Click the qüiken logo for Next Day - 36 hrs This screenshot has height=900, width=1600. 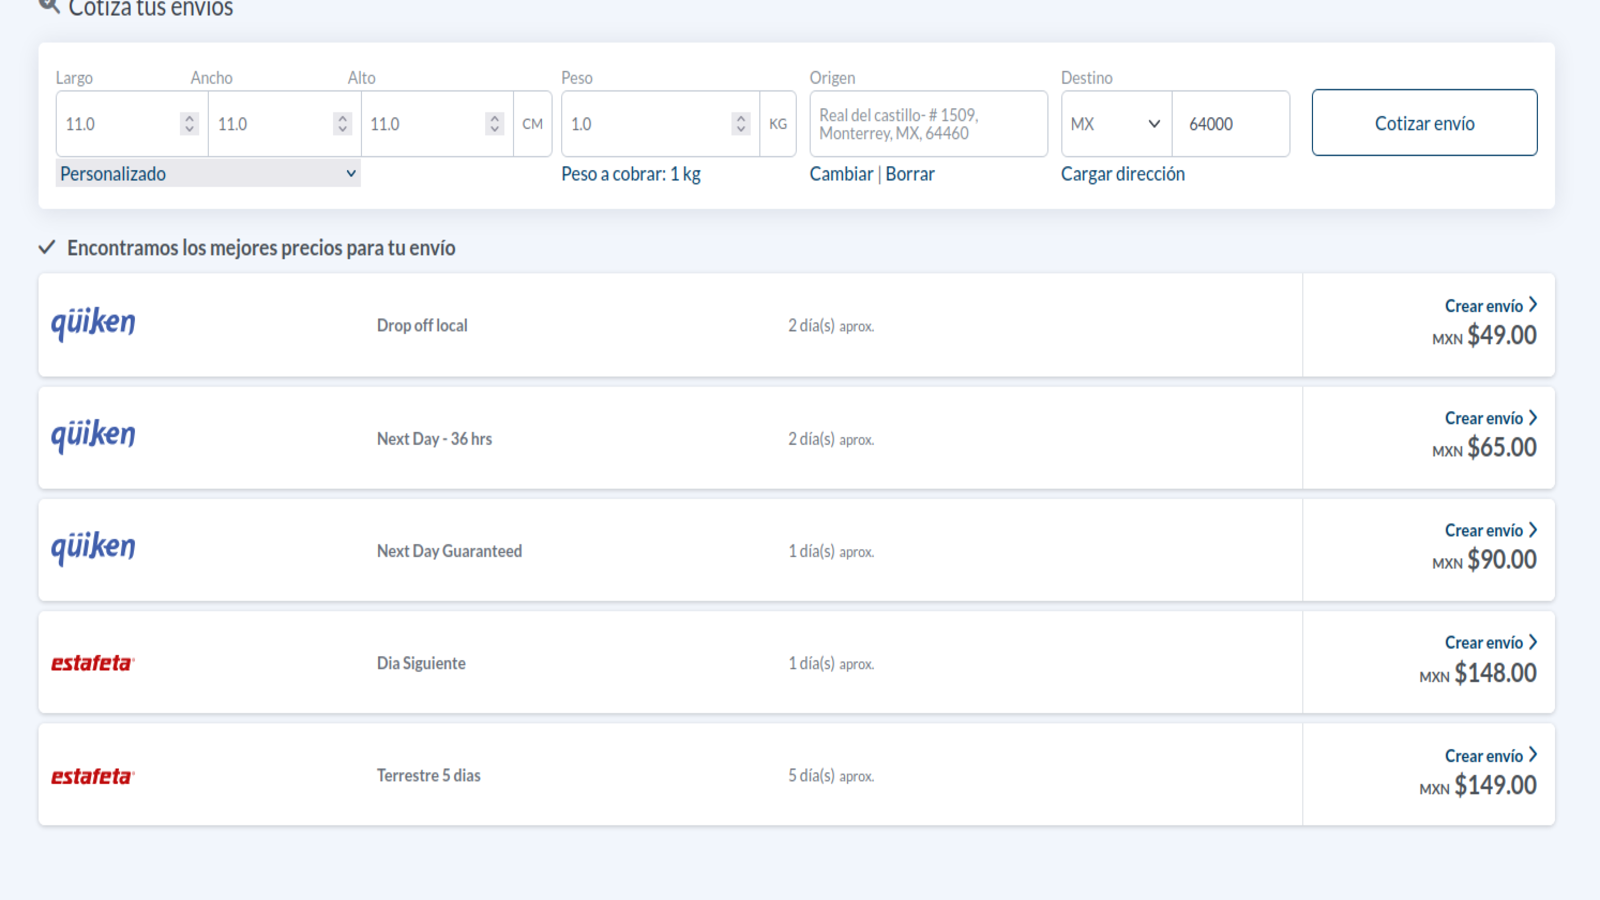coord(93,436)
